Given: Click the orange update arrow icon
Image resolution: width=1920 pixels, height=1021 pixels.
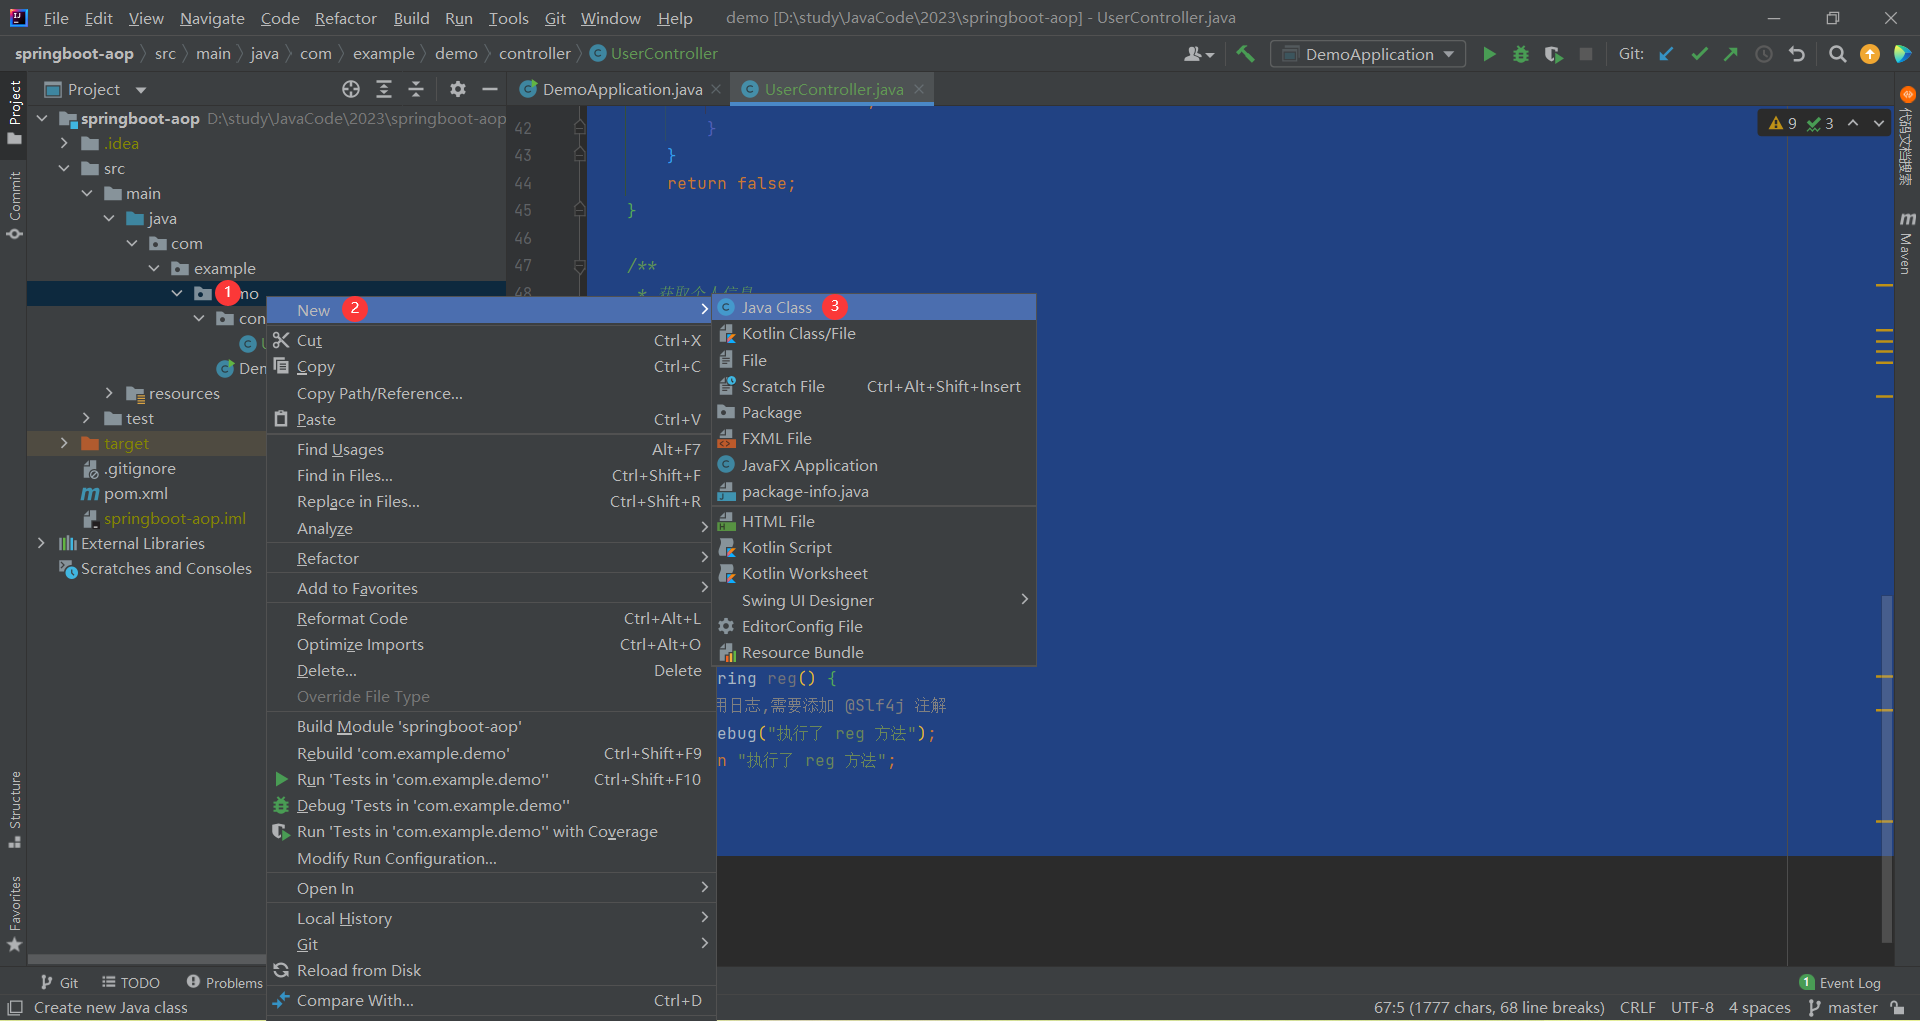Looking at the screenshot, I should tap(1869, 54).
